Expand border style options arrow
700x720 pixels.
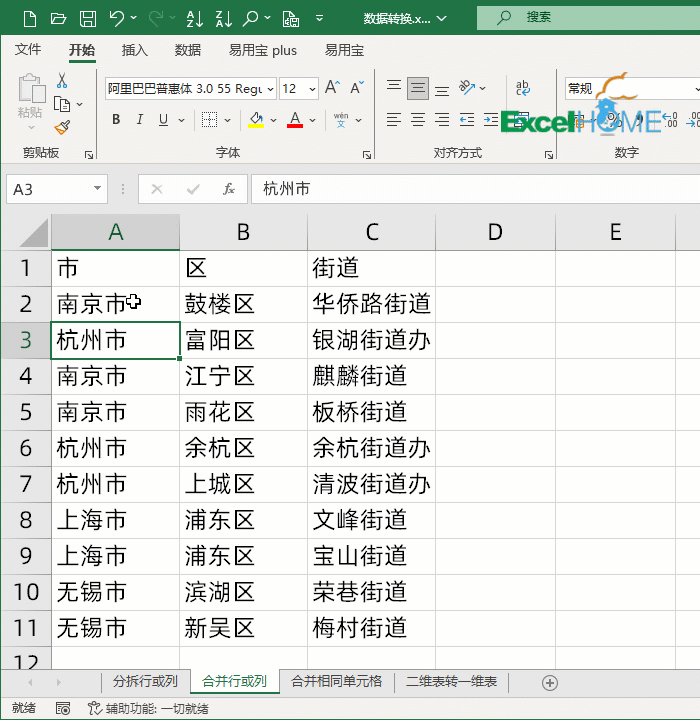(227, 120)
